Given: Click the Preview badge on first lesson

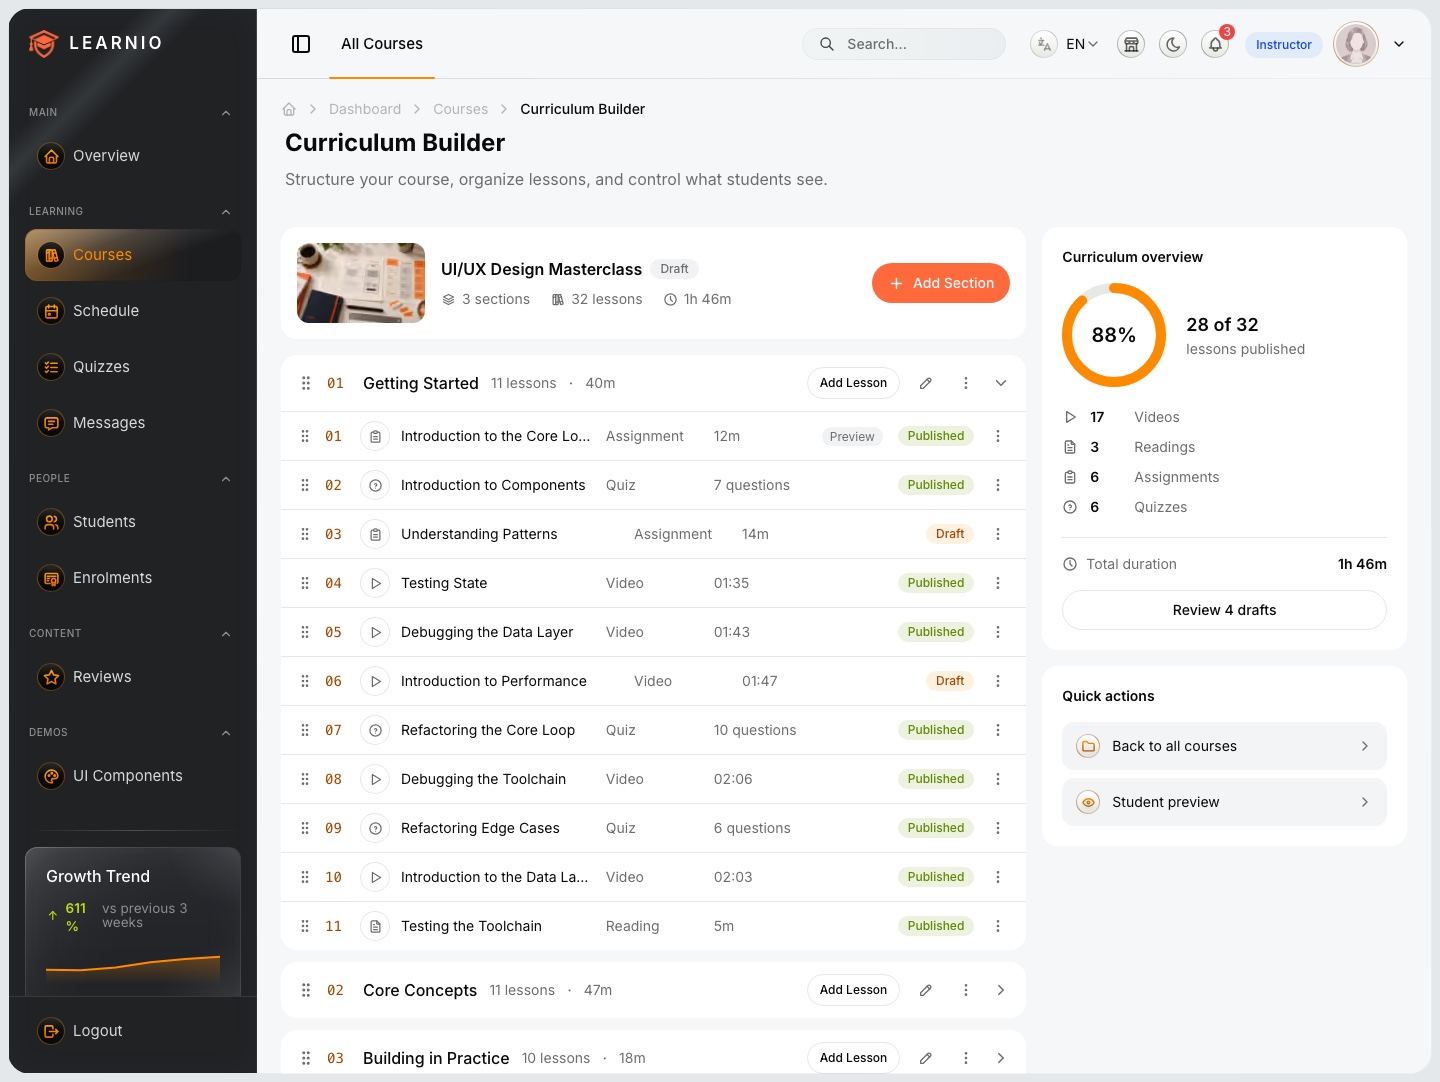Looking at the screenshot, I should click(852, 436).
